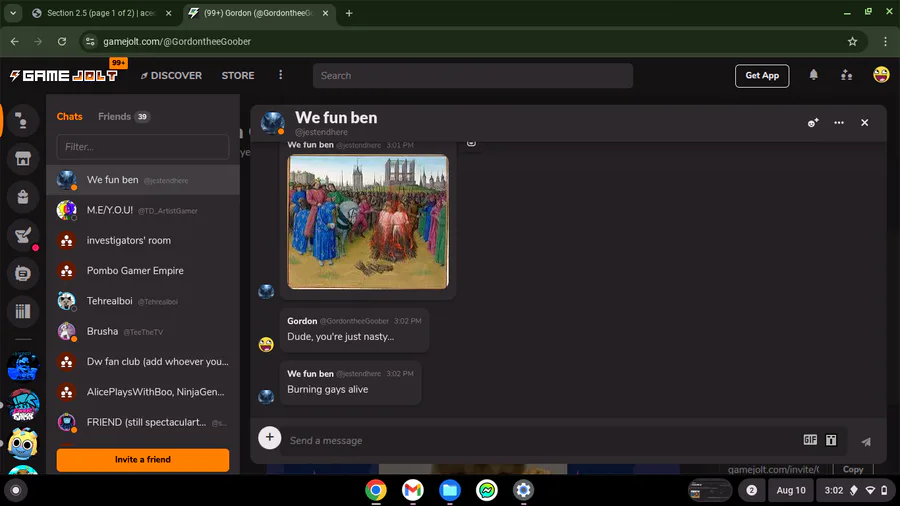The width and height of the screenshot is (900, 506).
Task: Open the DISCOVER menu item
Action: pos(172,75)
